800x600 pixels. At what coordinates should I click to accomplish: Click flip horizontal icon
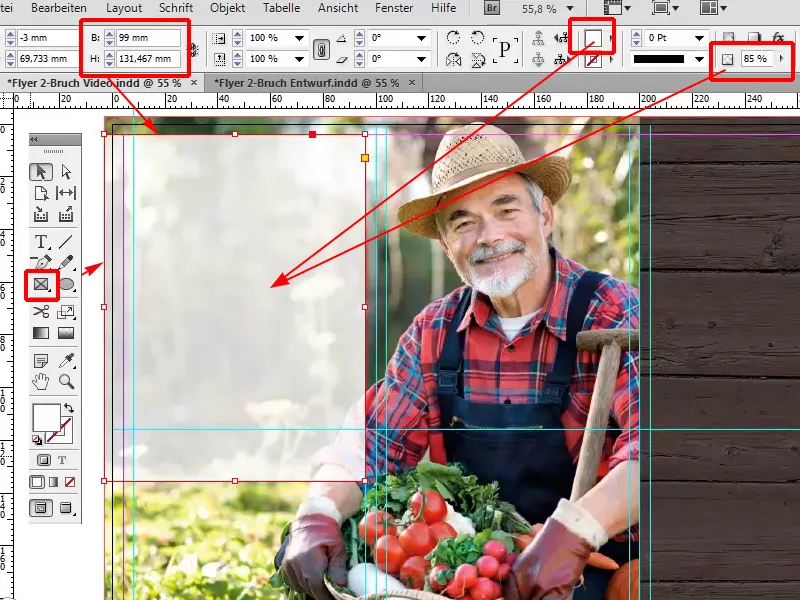click(x=453, y=60)
